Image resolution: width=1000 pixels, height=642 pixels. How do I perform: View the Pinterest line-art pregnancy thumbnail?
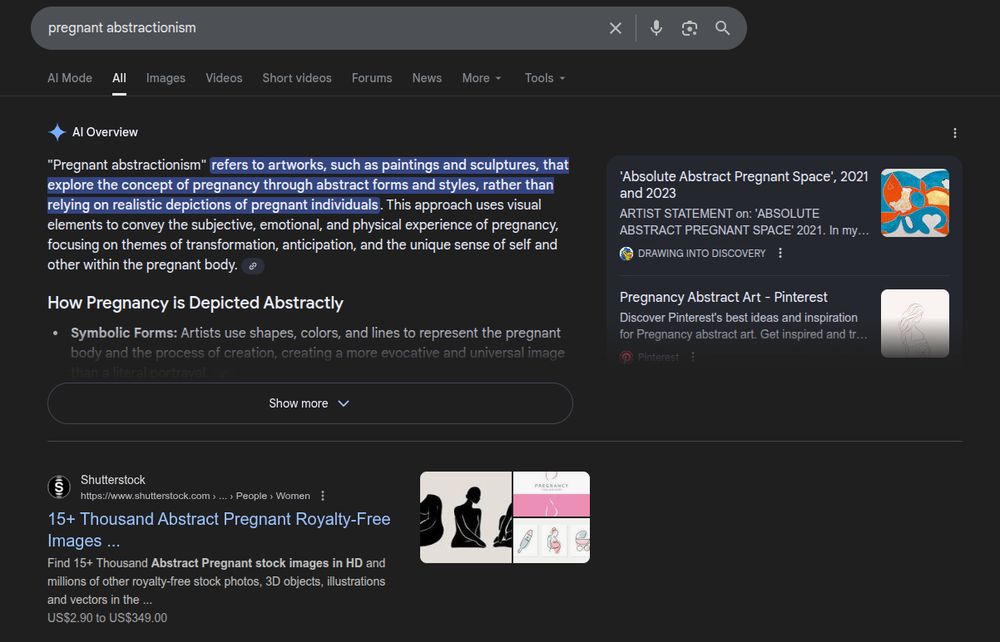point(915,323)
